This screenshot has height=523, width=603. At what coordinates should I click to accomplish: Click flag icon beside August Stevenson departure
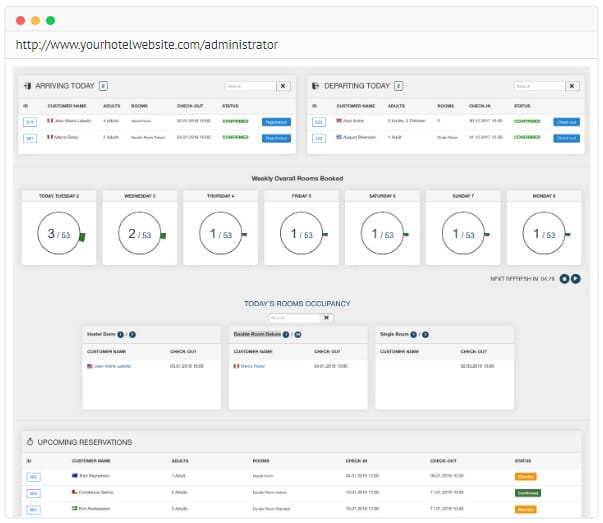(339, 137)
